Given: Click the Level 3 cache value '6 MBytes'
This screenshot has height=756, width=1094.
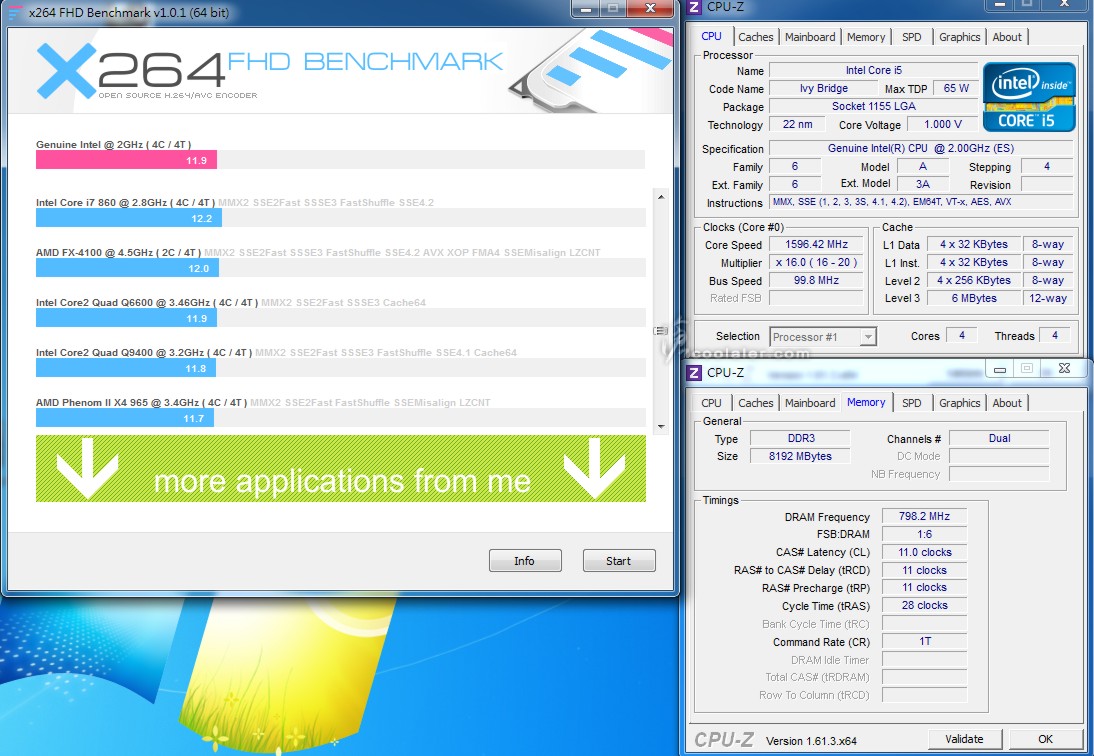Looking at the screenshot, I should pyautogui.click(x=974, y=298).
